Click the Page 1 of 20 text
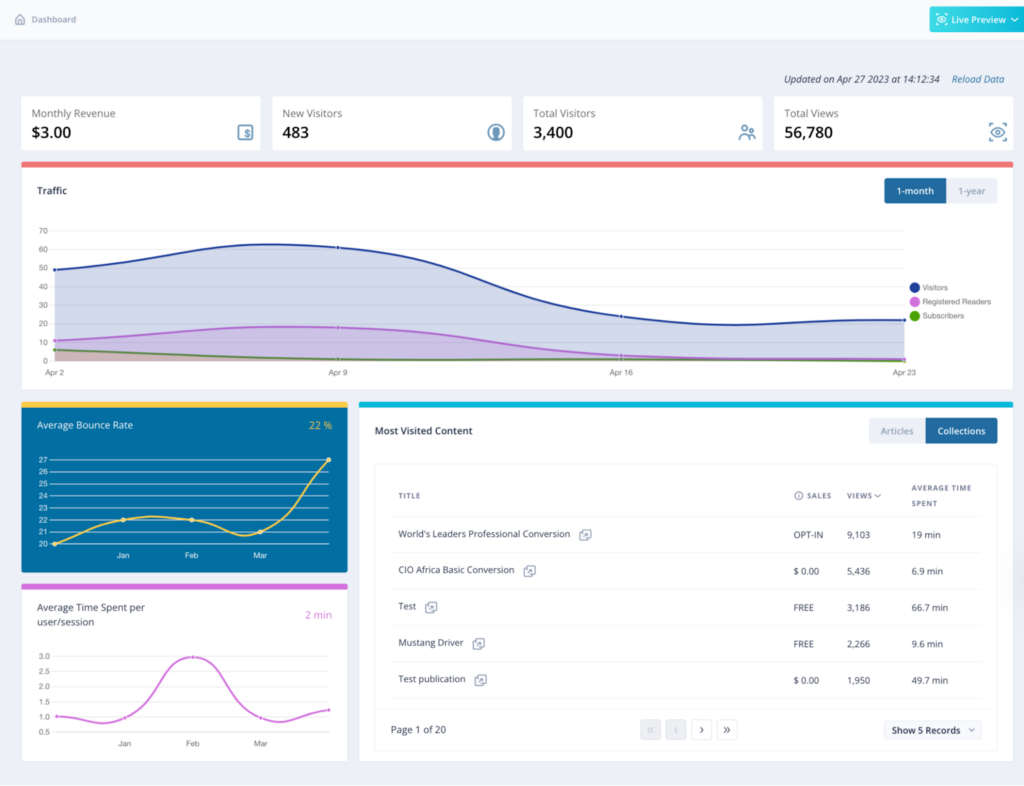Image resolution: width=1024 pixels, height=786 pixels. pyautogui.click(x=418, y=730)
